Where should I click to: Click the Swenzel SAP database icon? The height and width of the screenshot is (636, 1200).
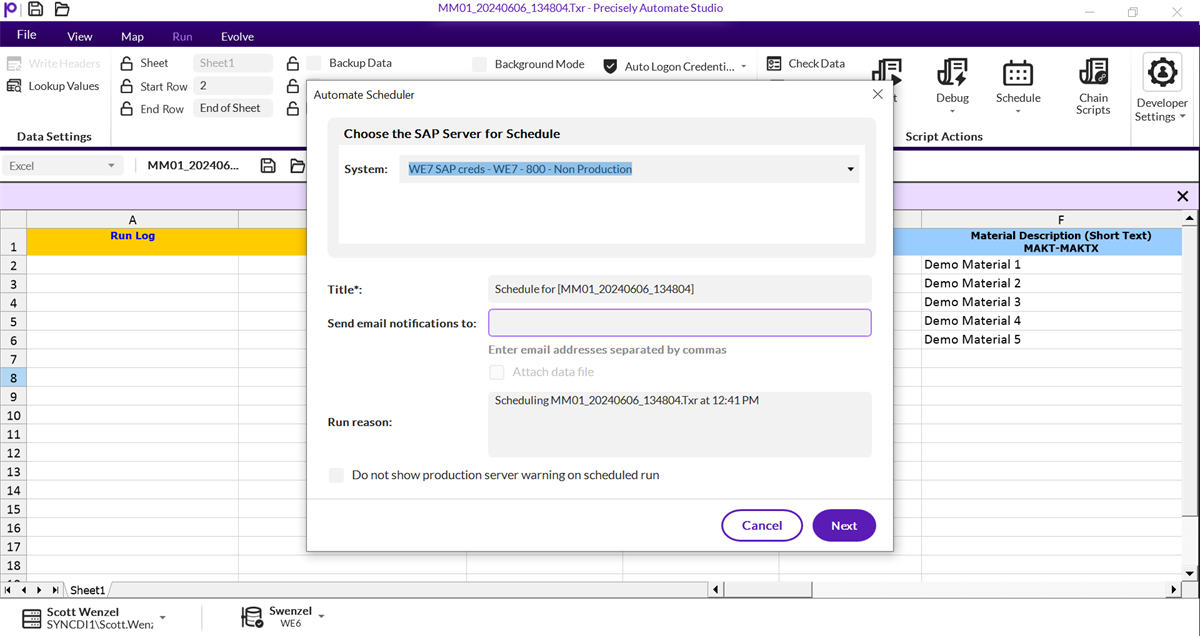pyautogui.click(x=252, y=618)
